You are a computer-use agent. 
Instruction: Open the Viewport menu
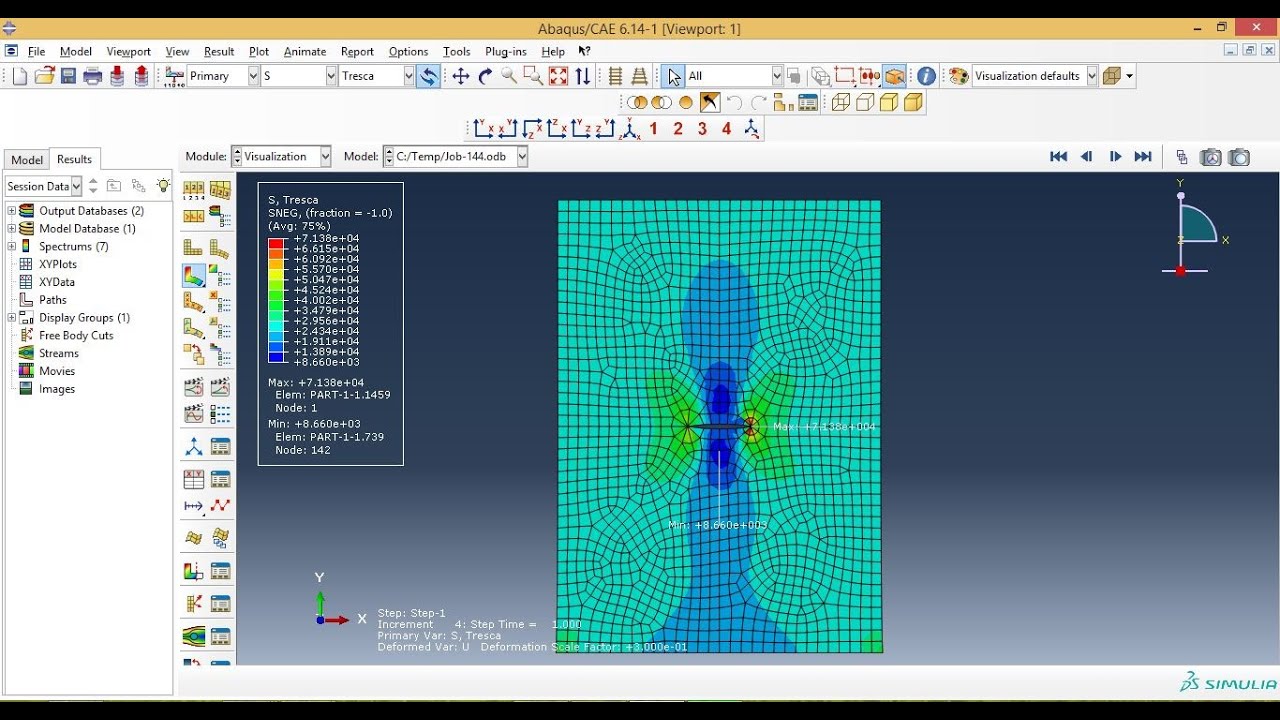coord(129,52)
